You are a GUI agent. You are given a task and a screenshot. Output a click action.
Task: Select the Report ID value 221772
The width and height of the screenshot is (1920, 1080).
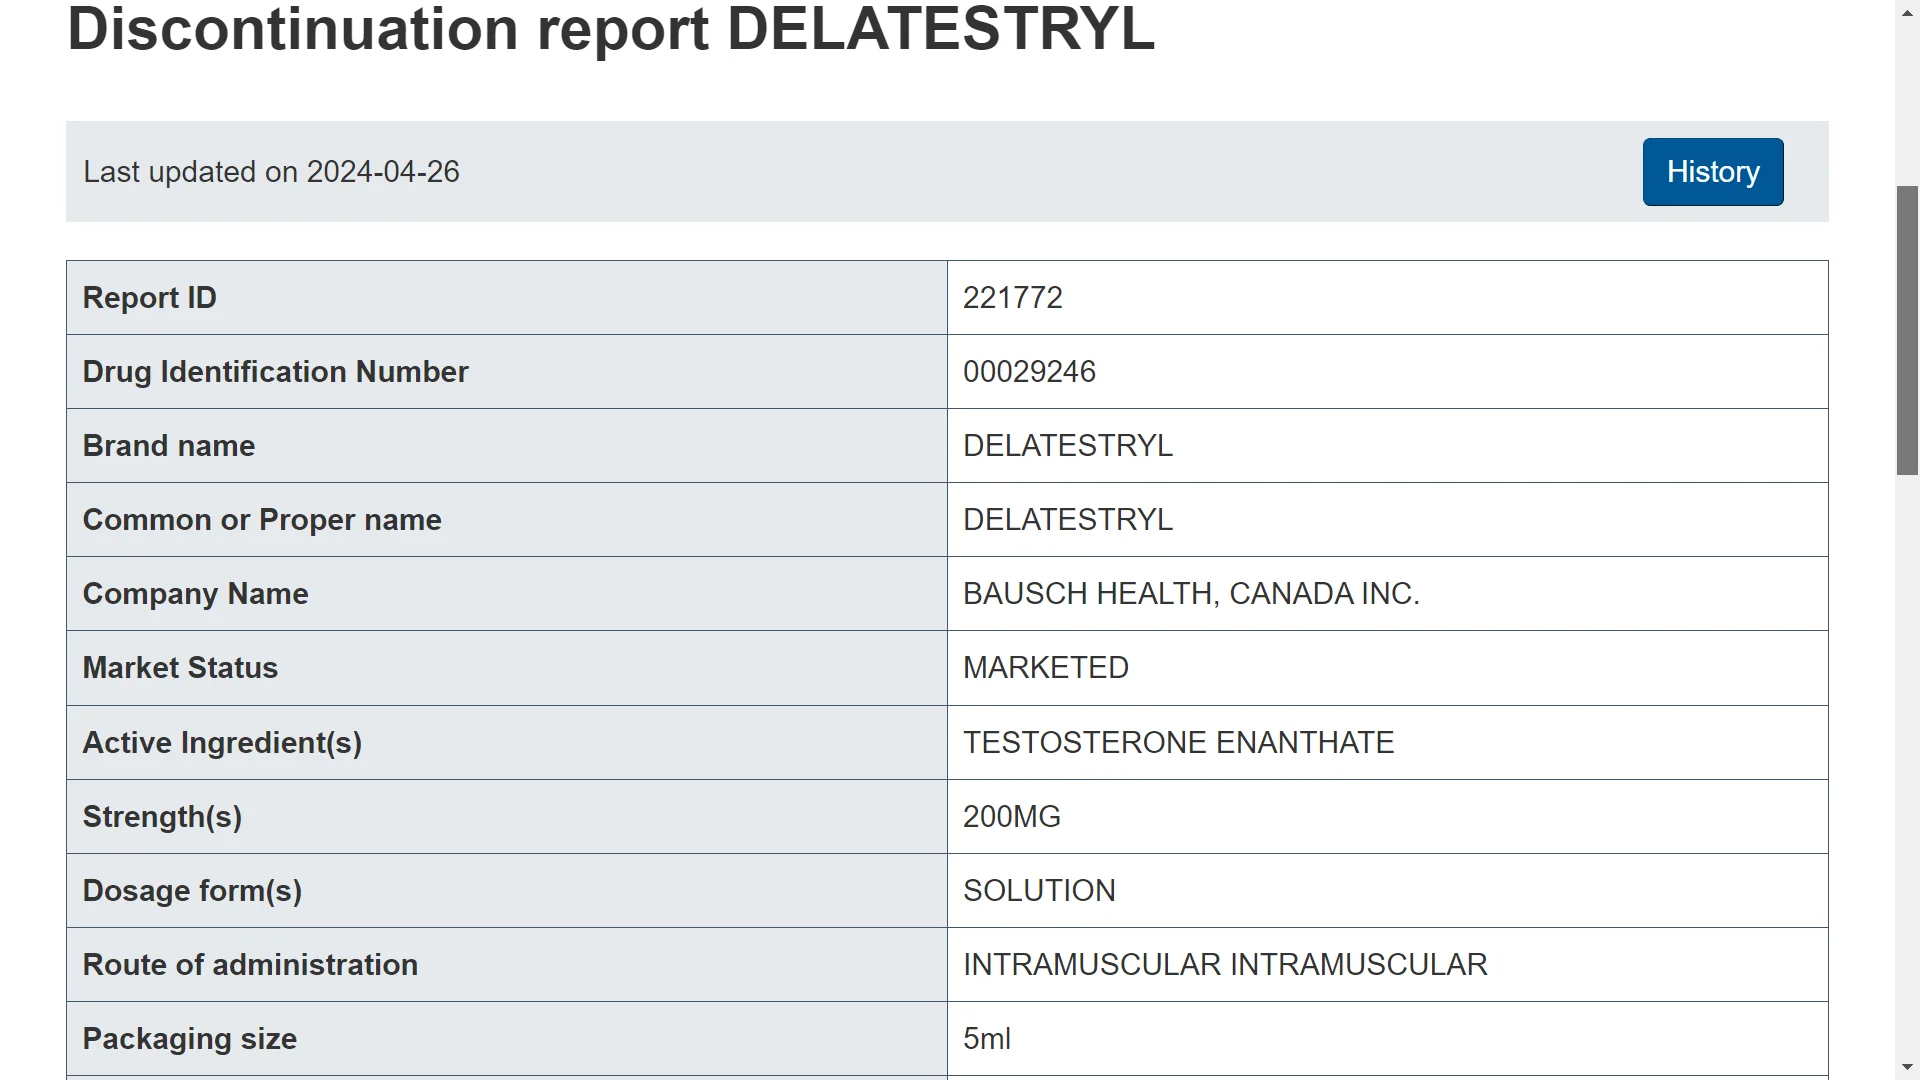coord(1012,298)
